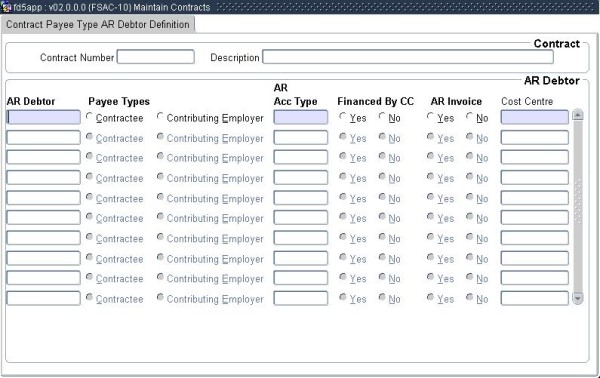Screen dimensions: 600x378
Task: Select Contractee radio in the second row
Action: pos(89,136)
